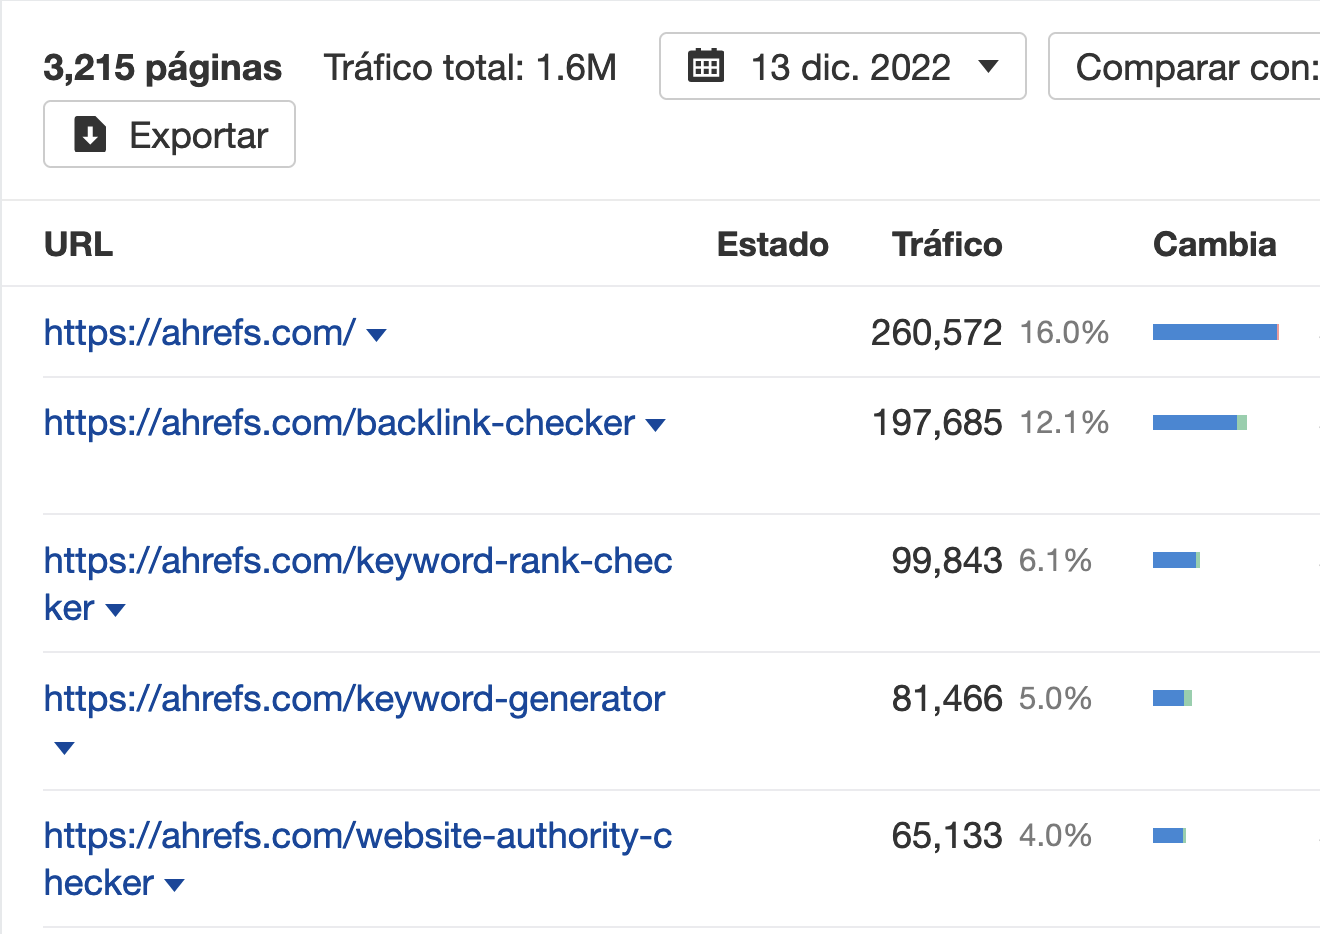Expand the keyword-generator URL arrow
The height and width of the screenshot is (934, 1320).
pos(64,748)
